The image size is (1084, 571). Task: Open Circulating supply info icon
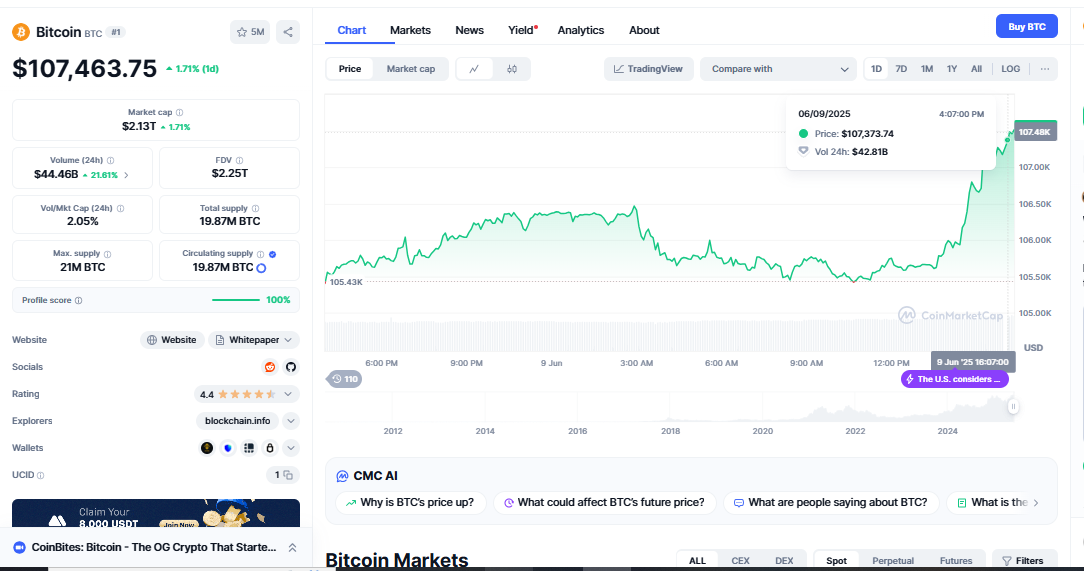pos(261,254)
